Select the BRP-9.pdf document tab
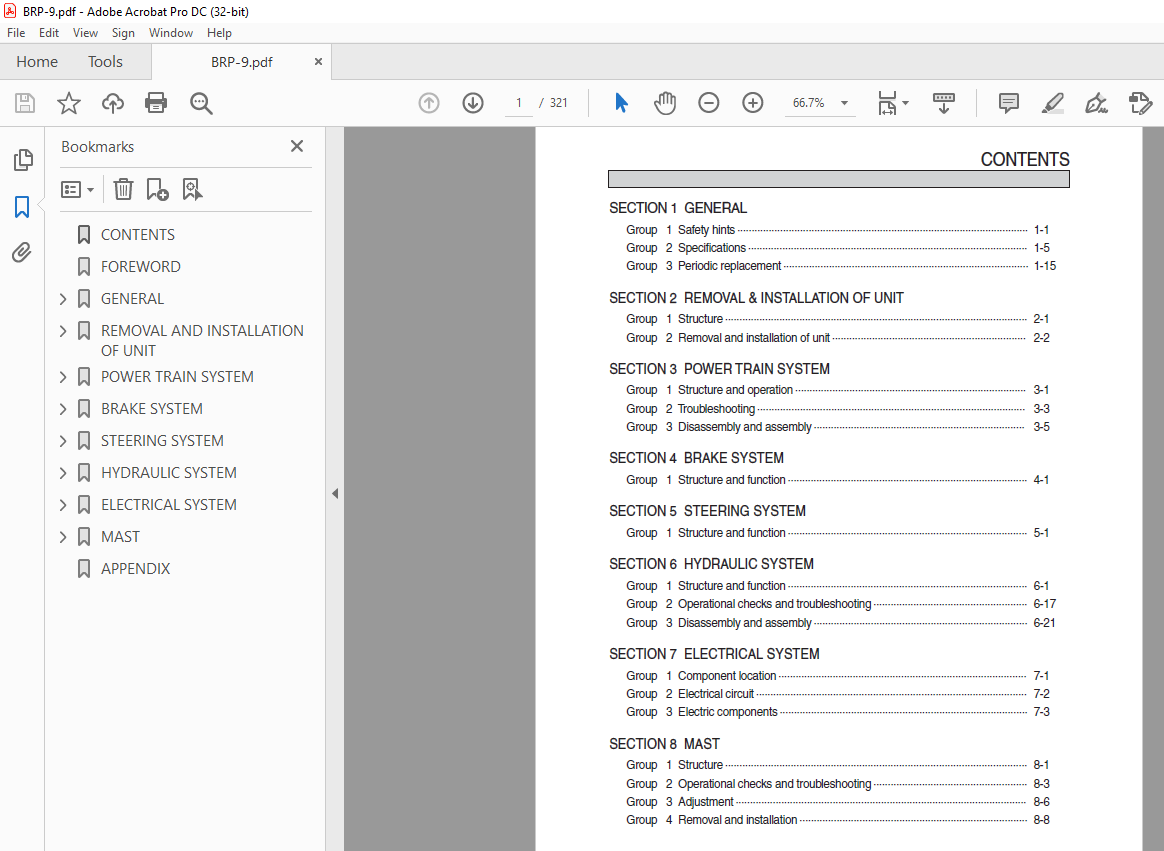The width and height of the screenshot is (1164, 851). point(241,62)
